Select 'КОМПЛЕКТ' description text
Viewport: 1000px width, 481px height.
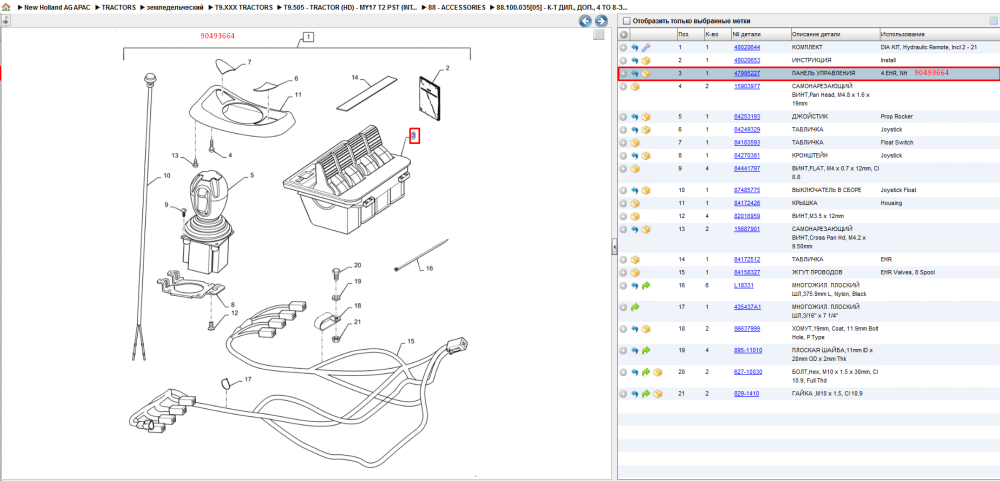807,47
